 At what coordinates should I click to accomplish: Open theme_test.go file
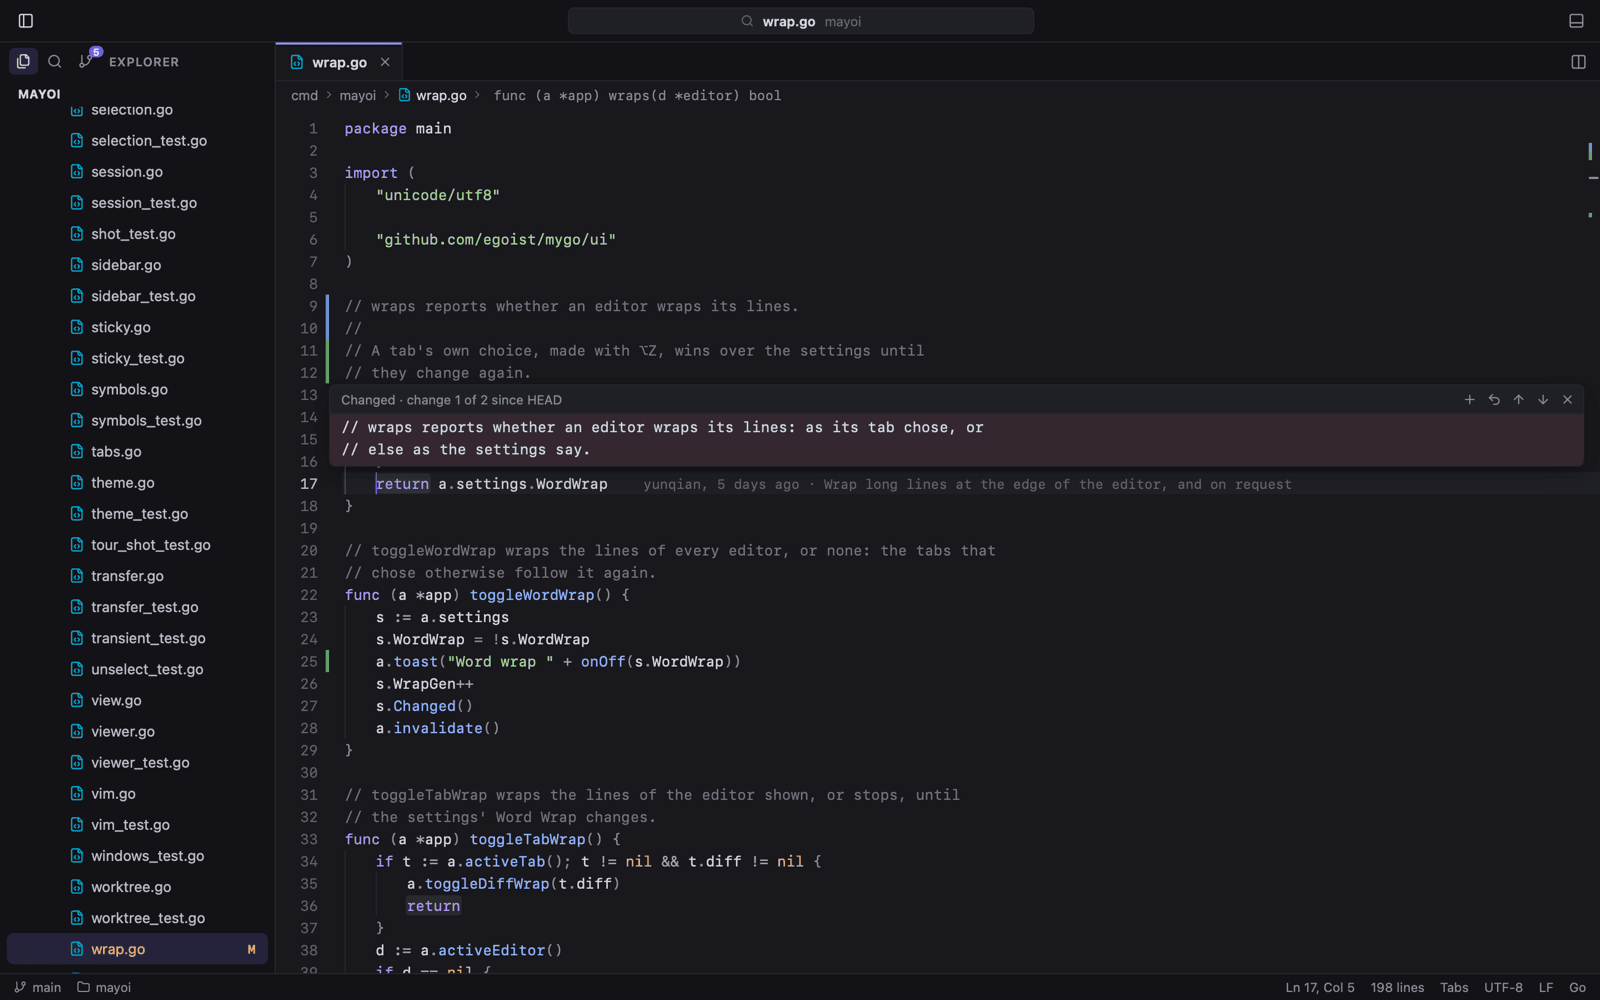coord(137,514)
